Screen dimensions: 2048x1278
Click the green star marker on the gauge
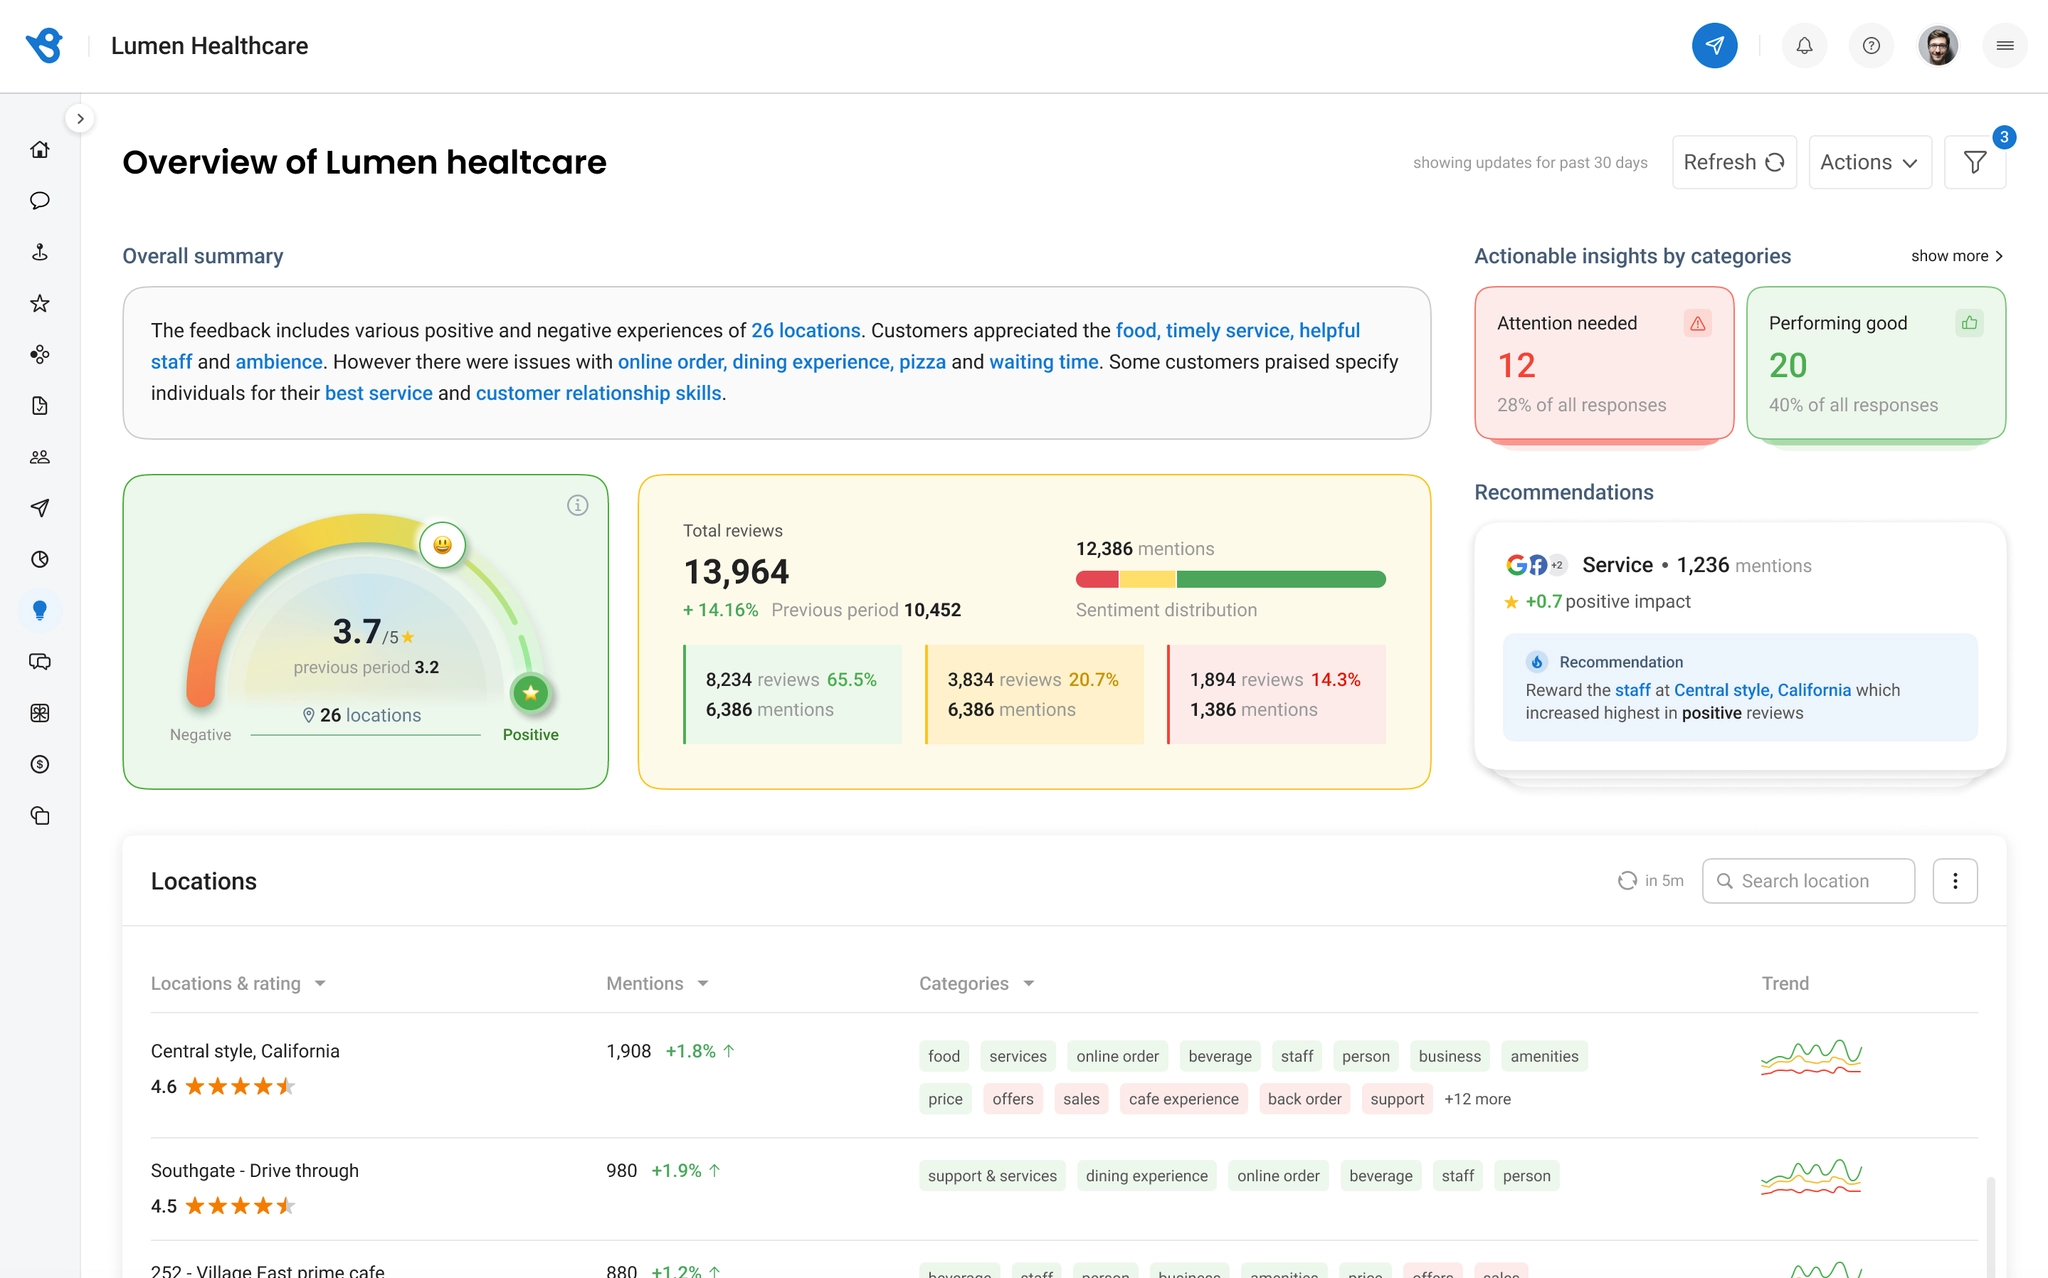coord(530,692)
